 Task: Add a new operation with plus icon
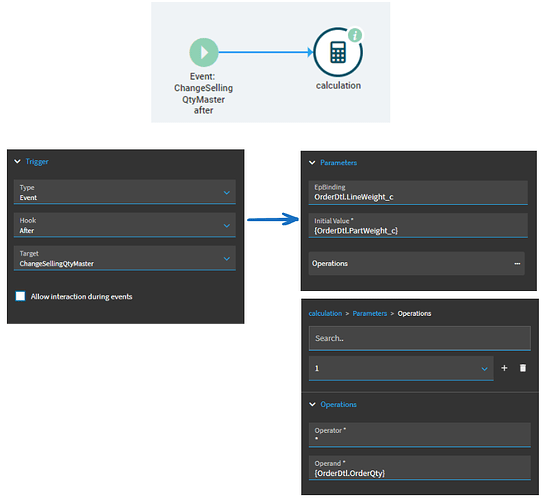(504, 368)
